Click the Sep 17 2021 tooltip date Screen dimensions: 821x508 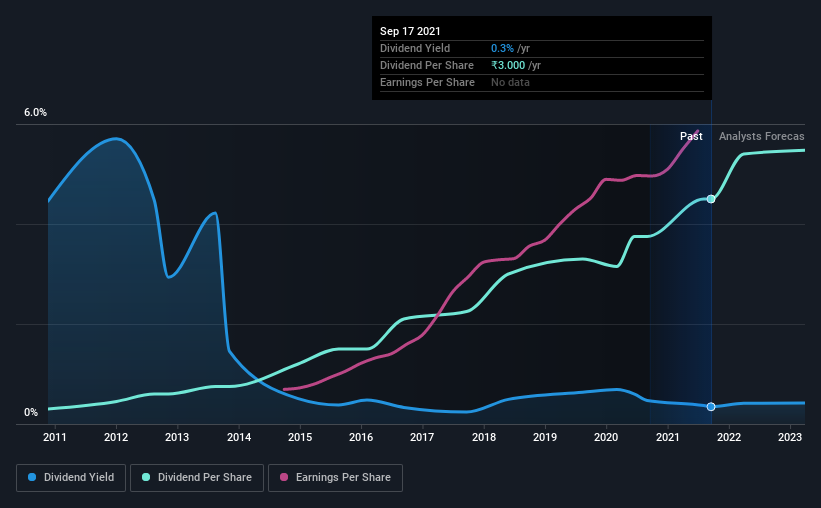(410, 31)
